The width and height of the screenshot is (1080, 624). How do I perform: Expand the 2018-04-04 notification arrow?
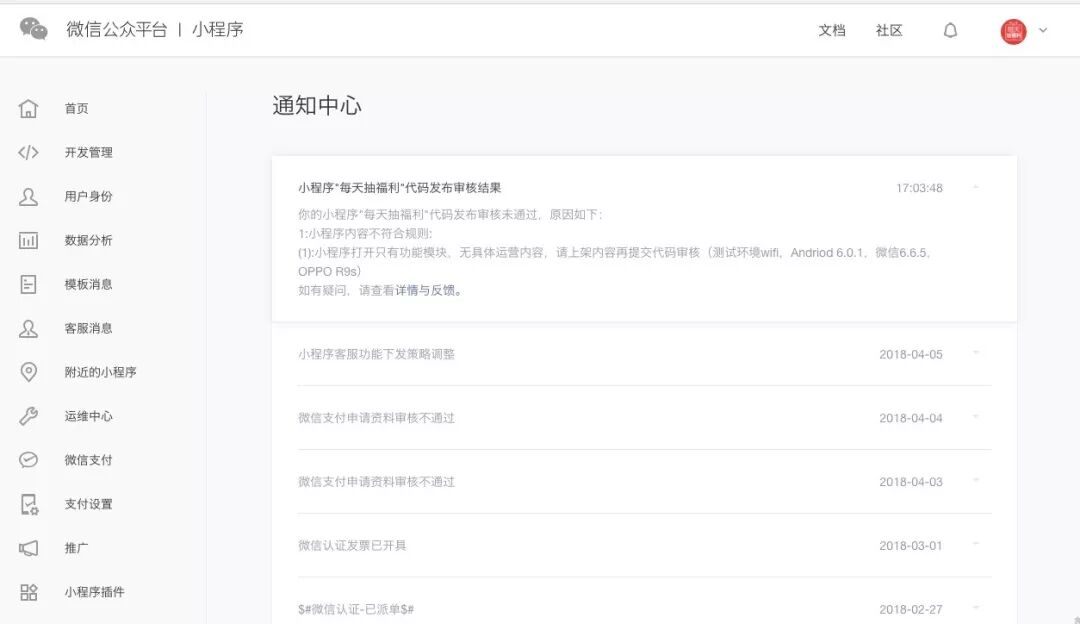[976, 417]
